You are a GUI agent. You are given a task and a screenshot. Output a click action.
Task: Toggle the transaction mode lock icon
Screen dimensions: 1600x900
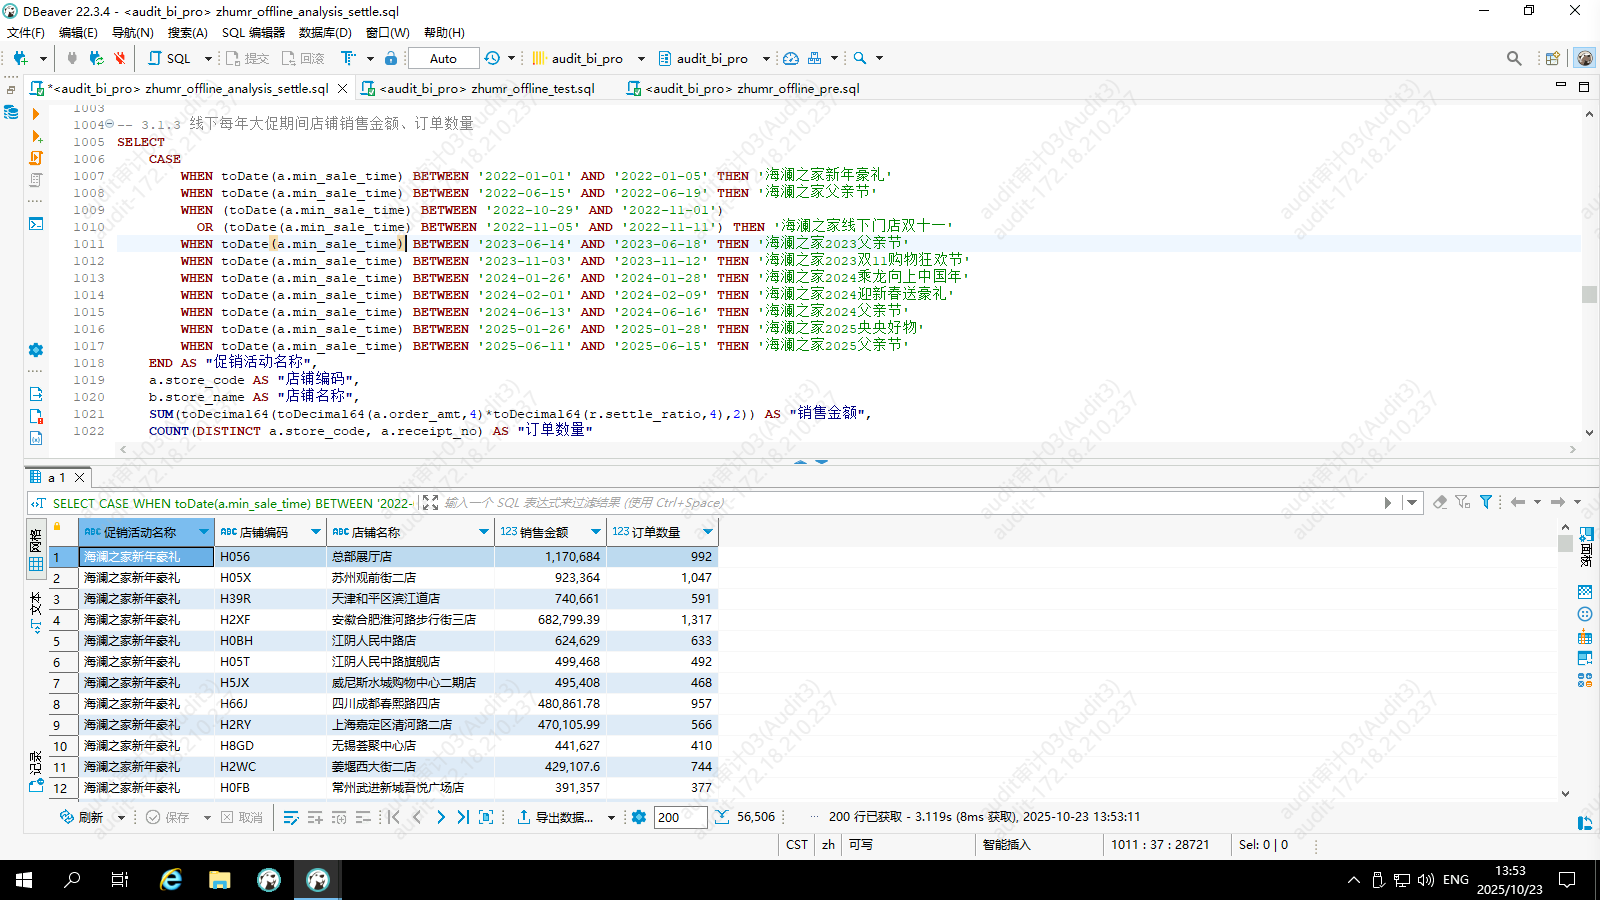click(391, 58)
